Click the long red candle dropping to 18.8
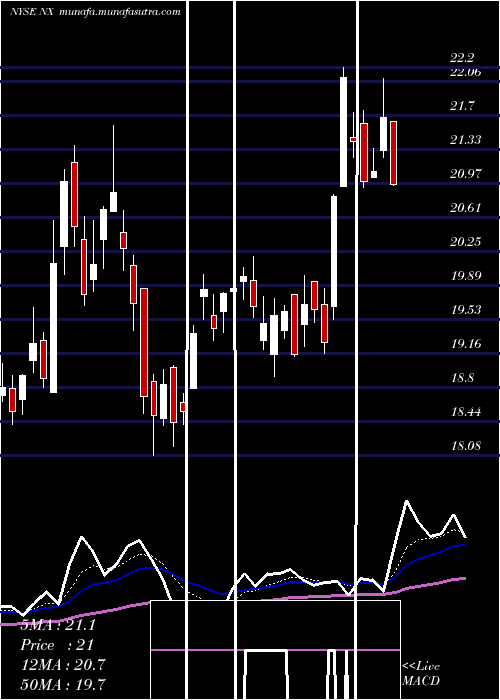Image resolution: width=500 pixels, height=700 pixels. (x=144, y=342)
